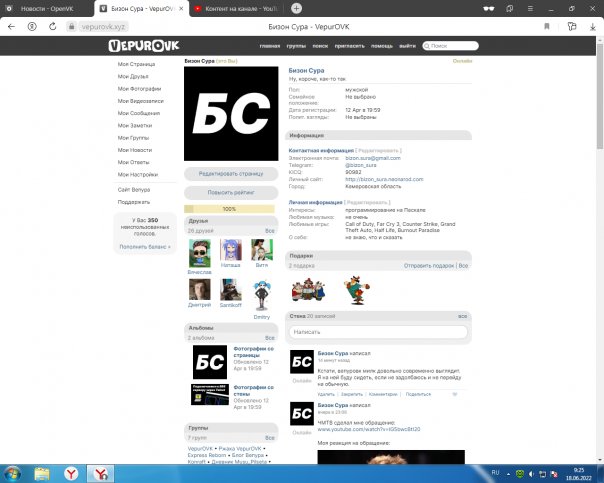Open friend Вячеслав's avatar
604x483 pixels.
[x=200, y=253]
